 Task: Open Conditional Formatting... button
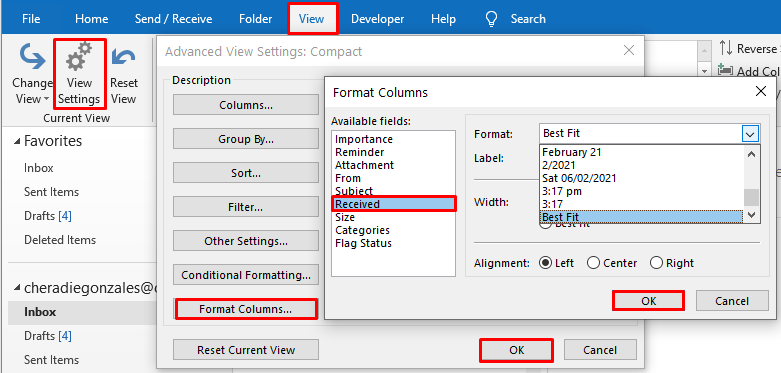(x=246, y=275)
